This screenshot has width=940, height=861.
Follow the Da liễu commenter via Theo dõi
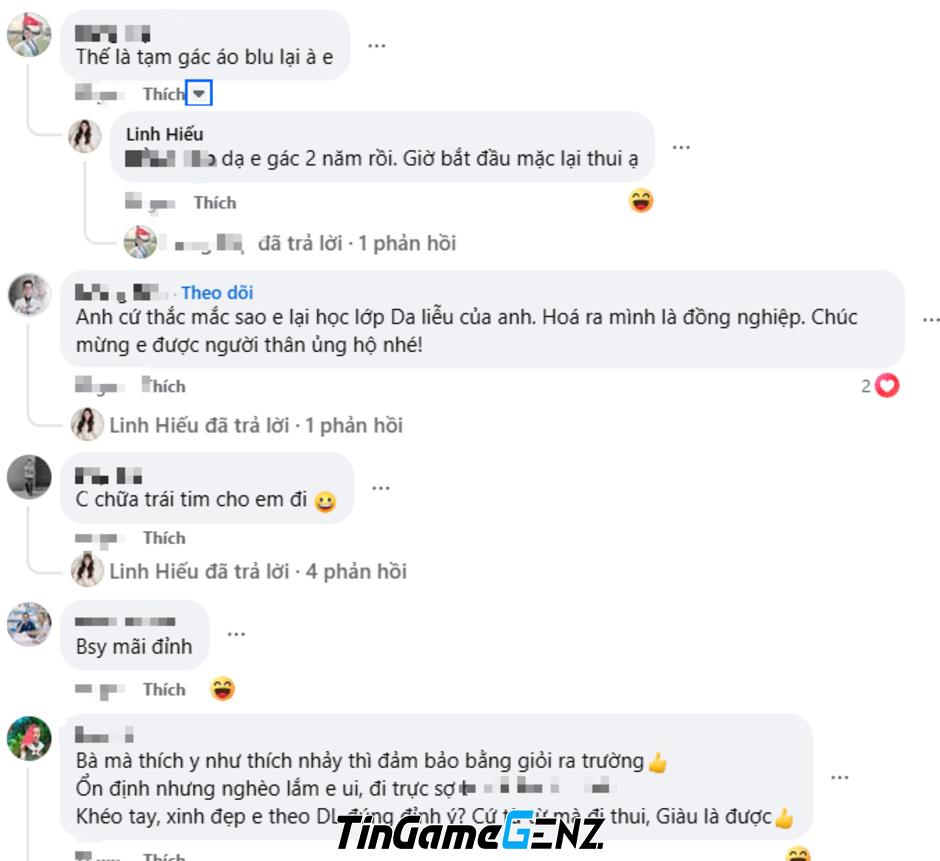click(217, 293)
